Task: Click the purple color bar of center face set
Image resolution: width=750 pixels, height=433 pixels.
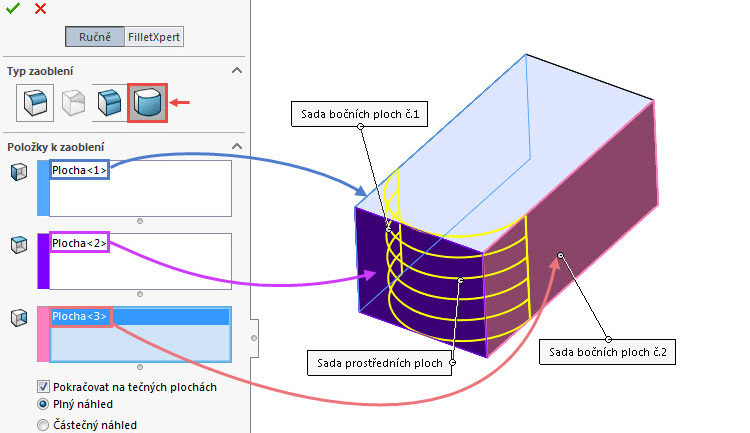Action: (44, 261)
